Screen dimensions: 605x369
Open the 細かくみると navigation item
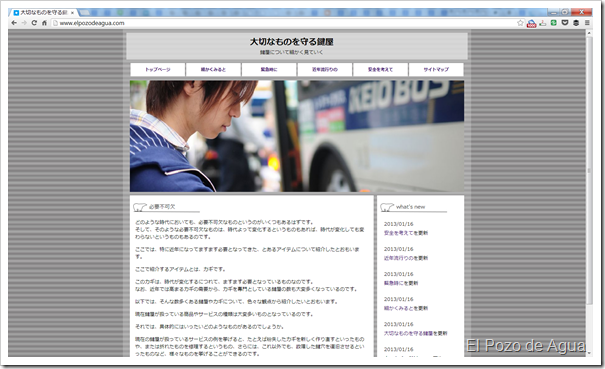pyautogui.click(x=213, y=69)
